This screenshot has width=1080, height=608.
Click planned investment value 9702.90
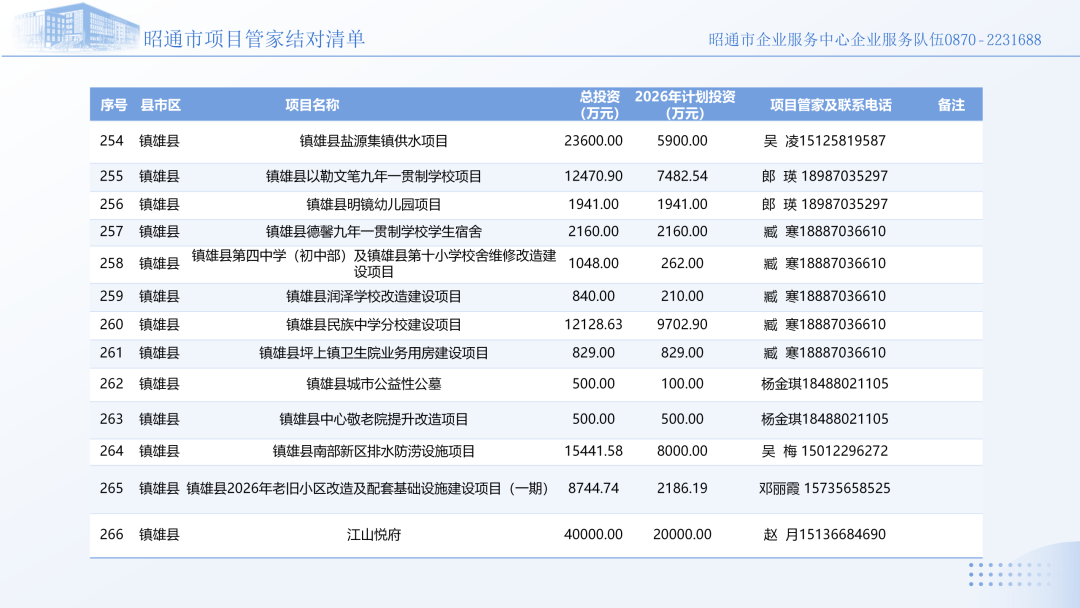tap(682, 324)
